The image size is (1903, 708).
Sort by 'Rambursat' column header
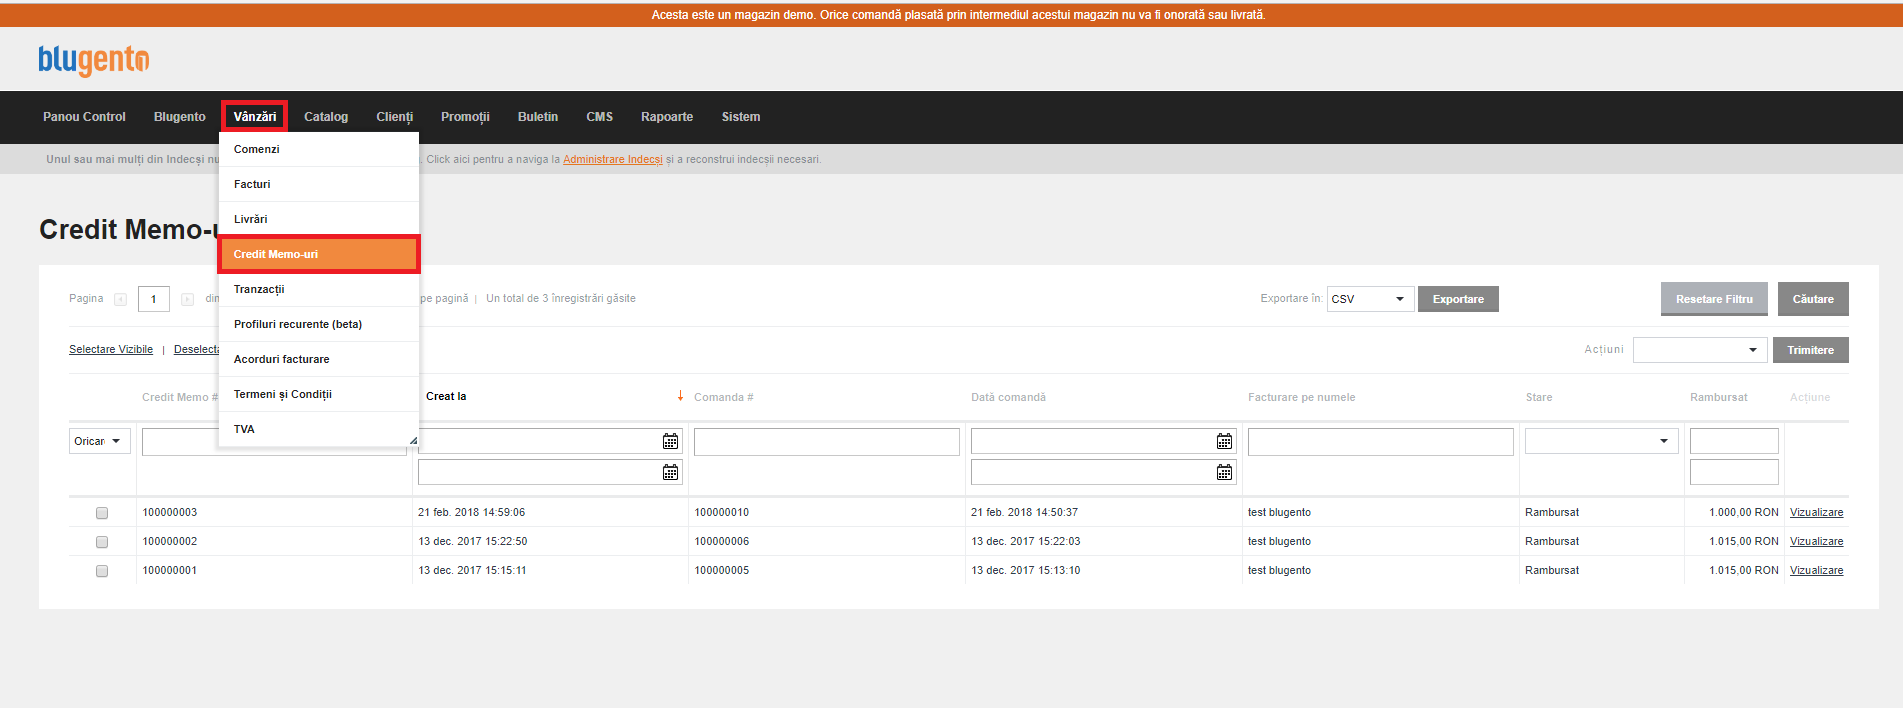pyautogui.click(x=1718, y=397)
